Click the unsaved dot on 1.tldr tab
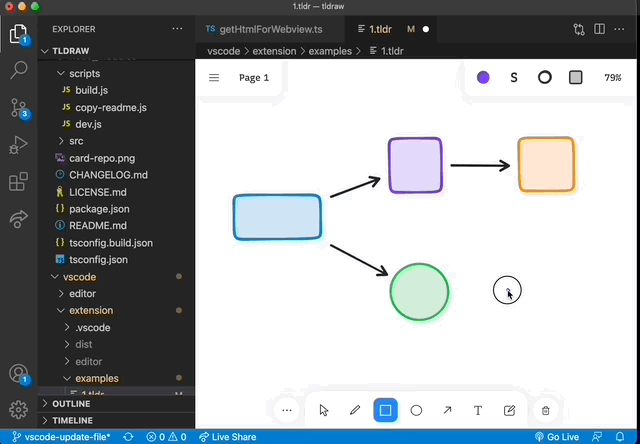The height and width of the screenshot is (444, 640). pyautogui.click(x=426, y=29)
